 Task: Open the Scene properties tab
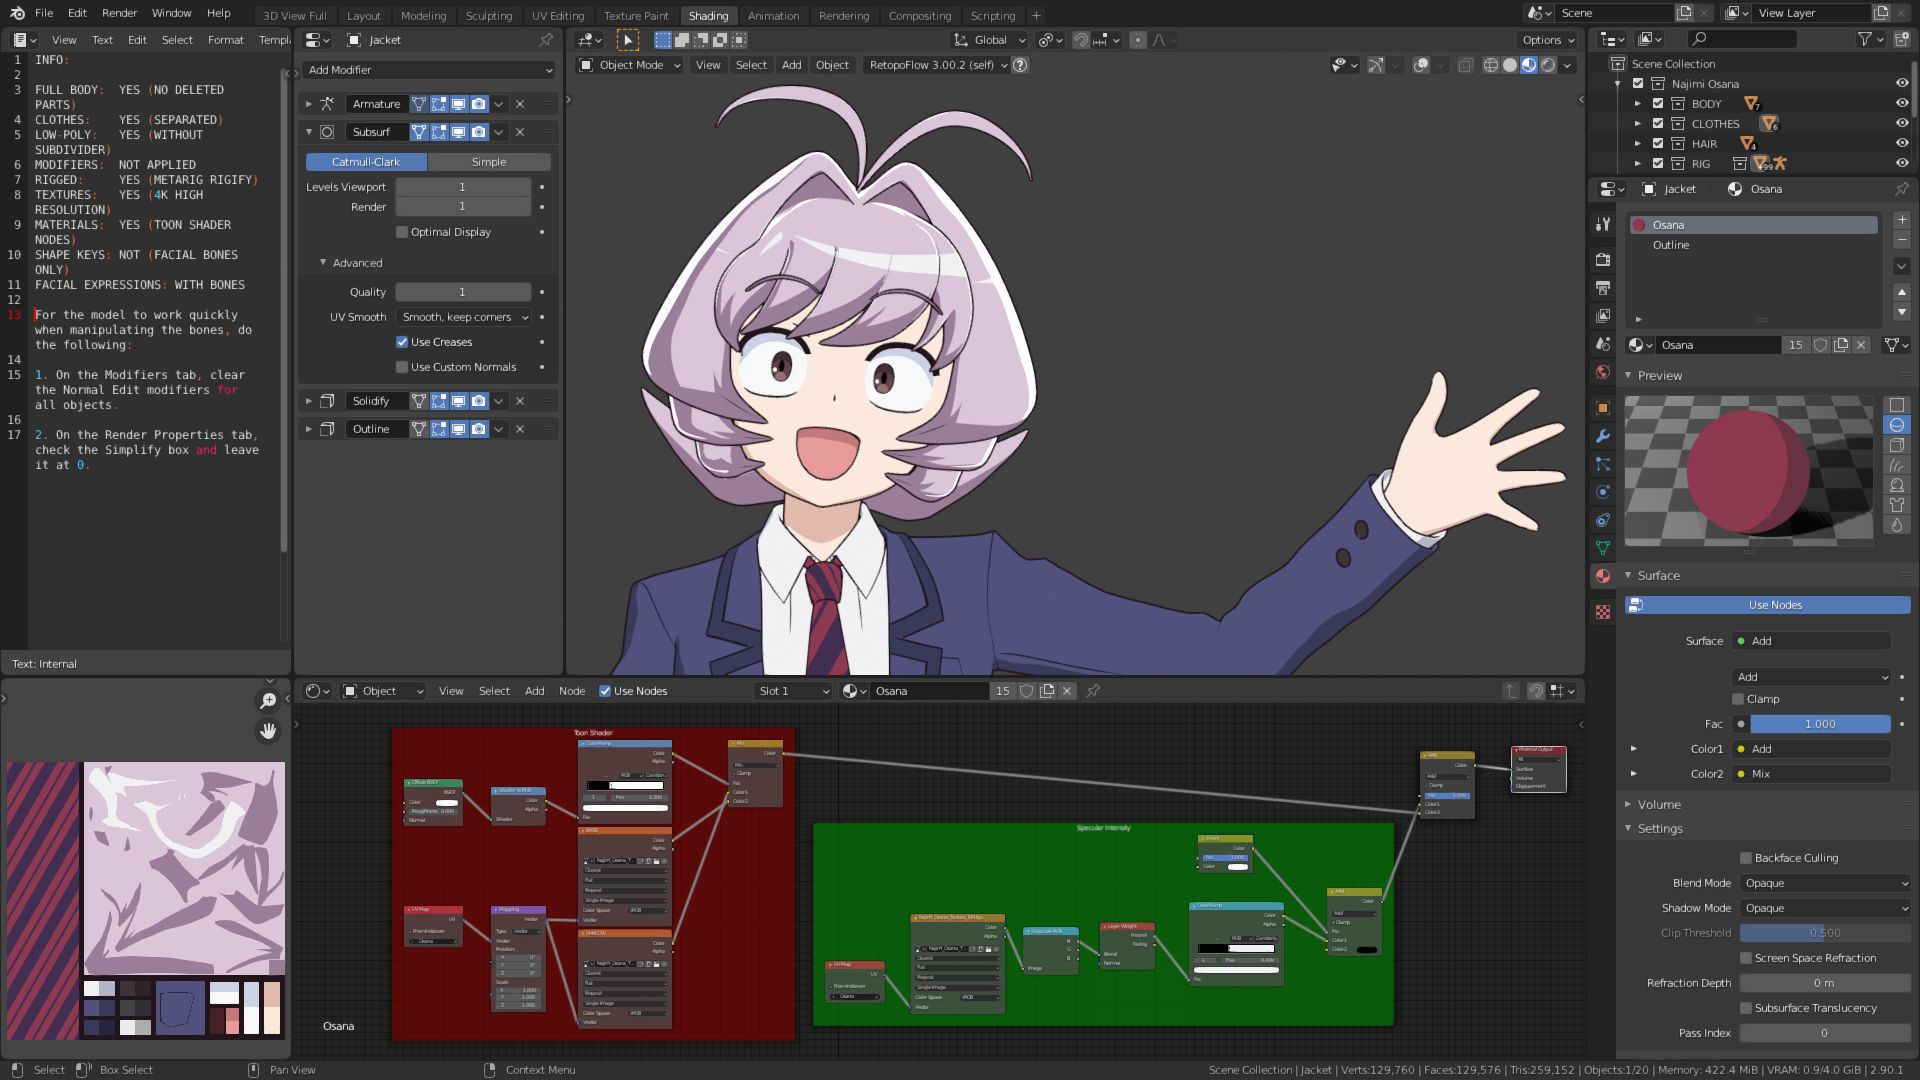[x=1603, y=344]
